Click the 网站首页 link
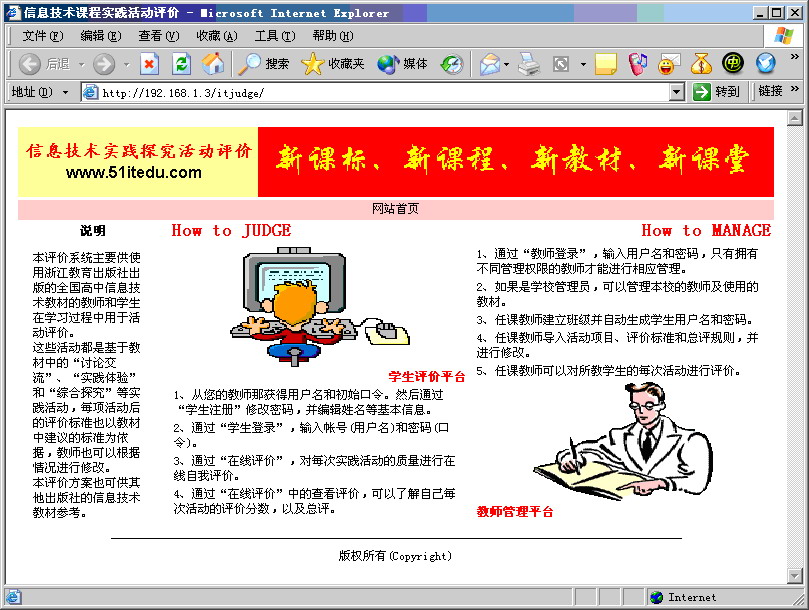Viewport: 809px width, 610px height. coord(395,209)
